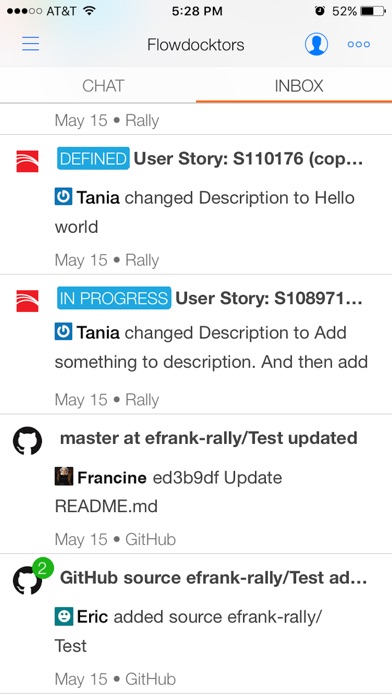Tap the user profile icon

[316, 44]
